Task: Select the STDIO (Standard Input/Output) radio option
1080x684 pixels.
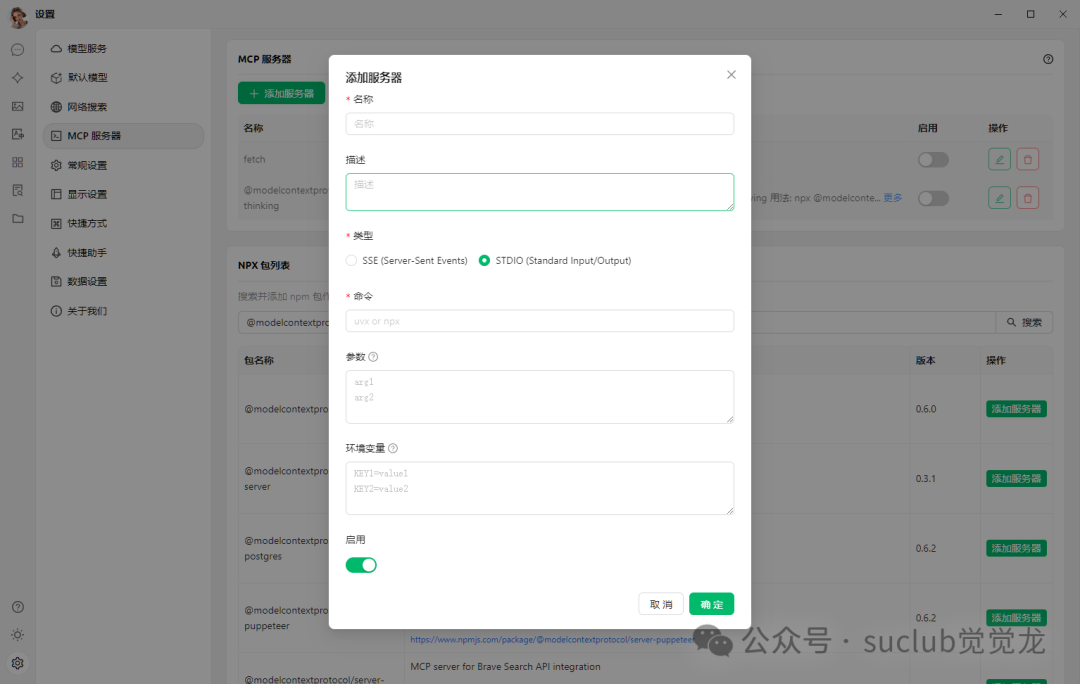Action: (484, 261)
